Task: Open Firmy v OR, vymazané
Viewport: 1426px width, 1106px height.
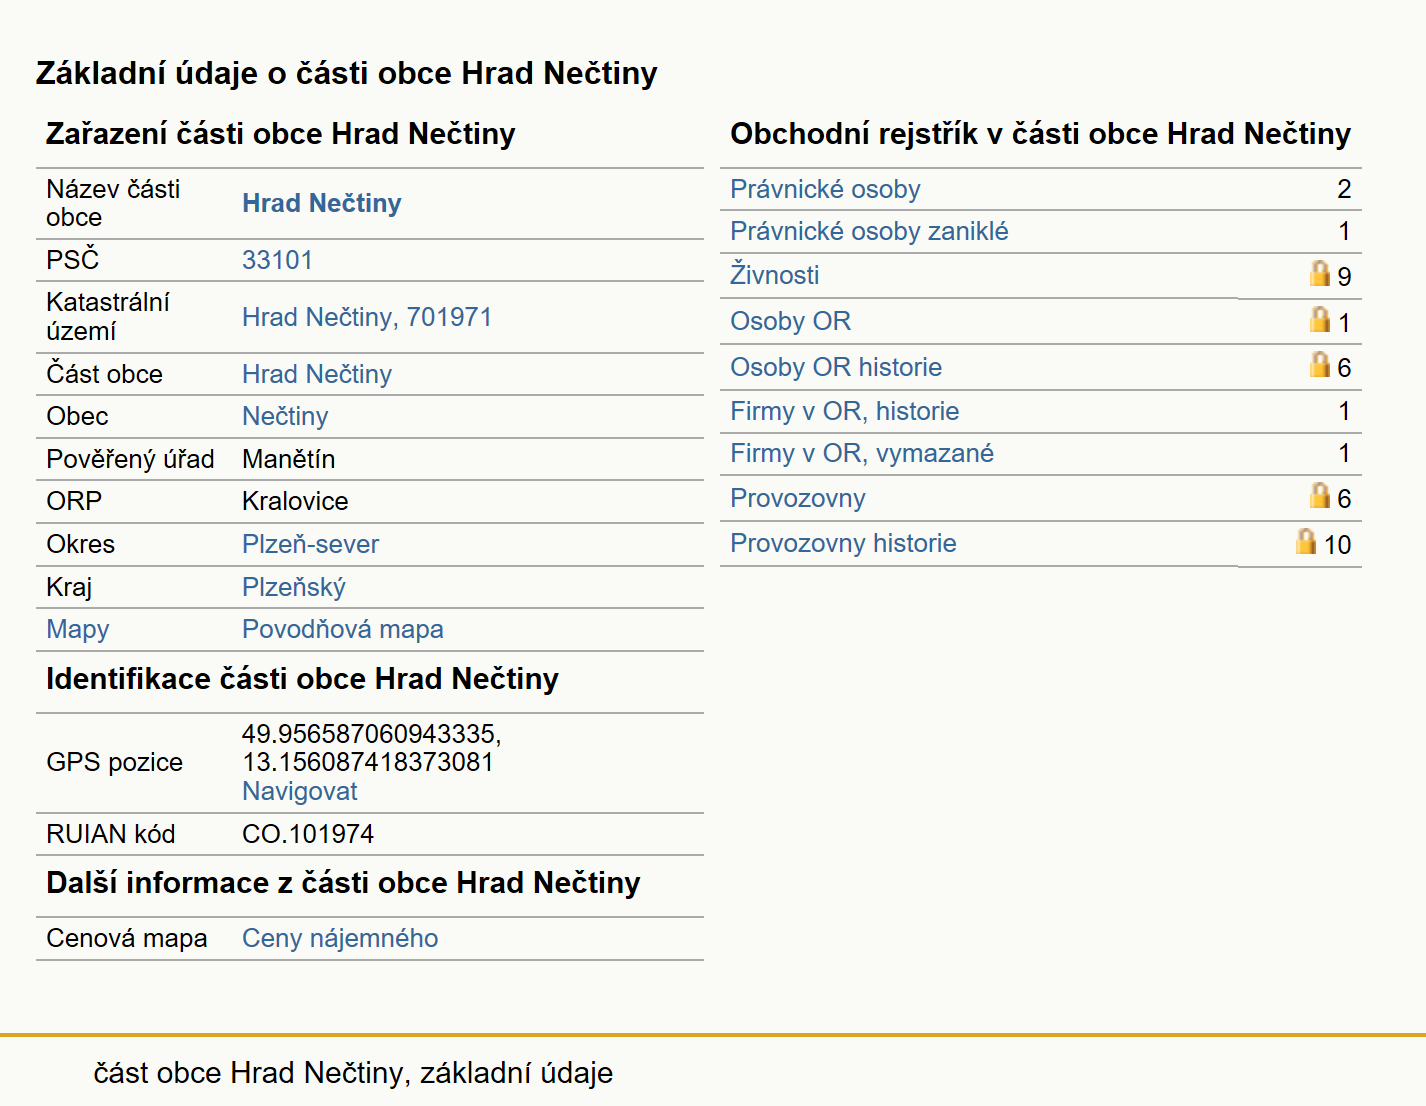Action: [x=861, y=453]
